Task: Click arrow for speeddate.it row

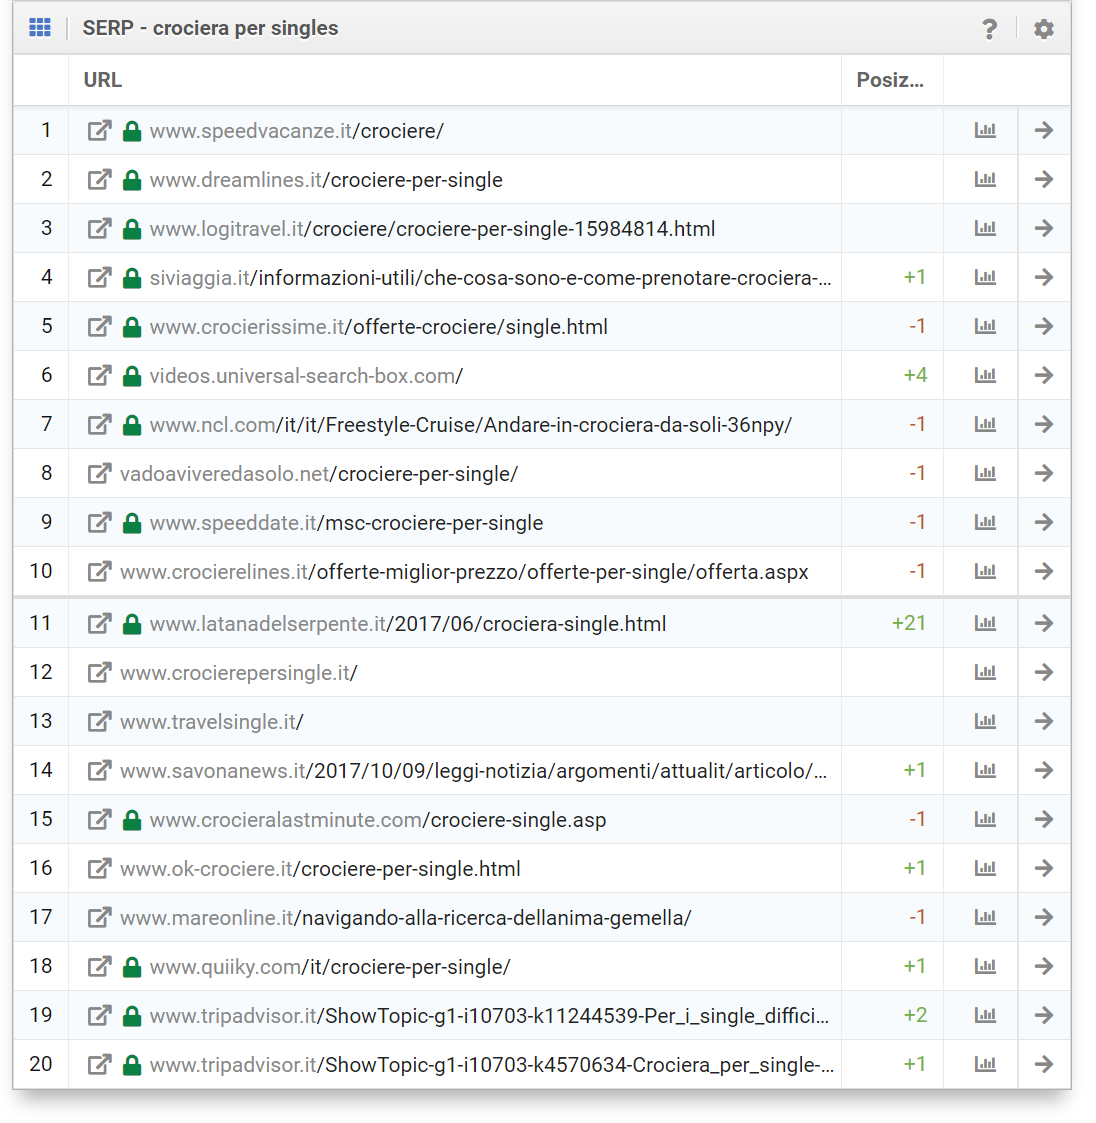Action: 1044,522
